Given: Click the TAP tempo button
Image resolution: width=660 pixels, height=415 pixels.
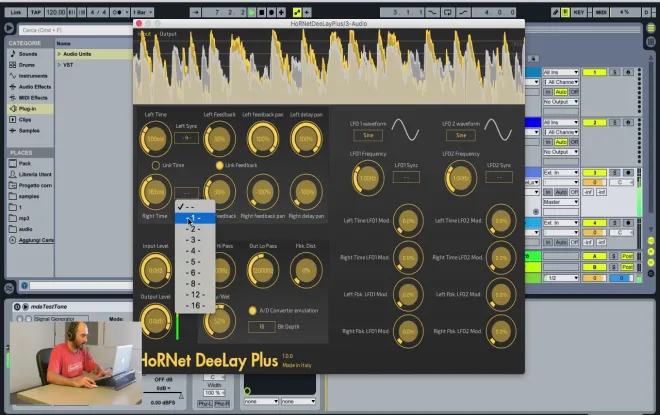Looking at the screenshot, I should [36, 12].
